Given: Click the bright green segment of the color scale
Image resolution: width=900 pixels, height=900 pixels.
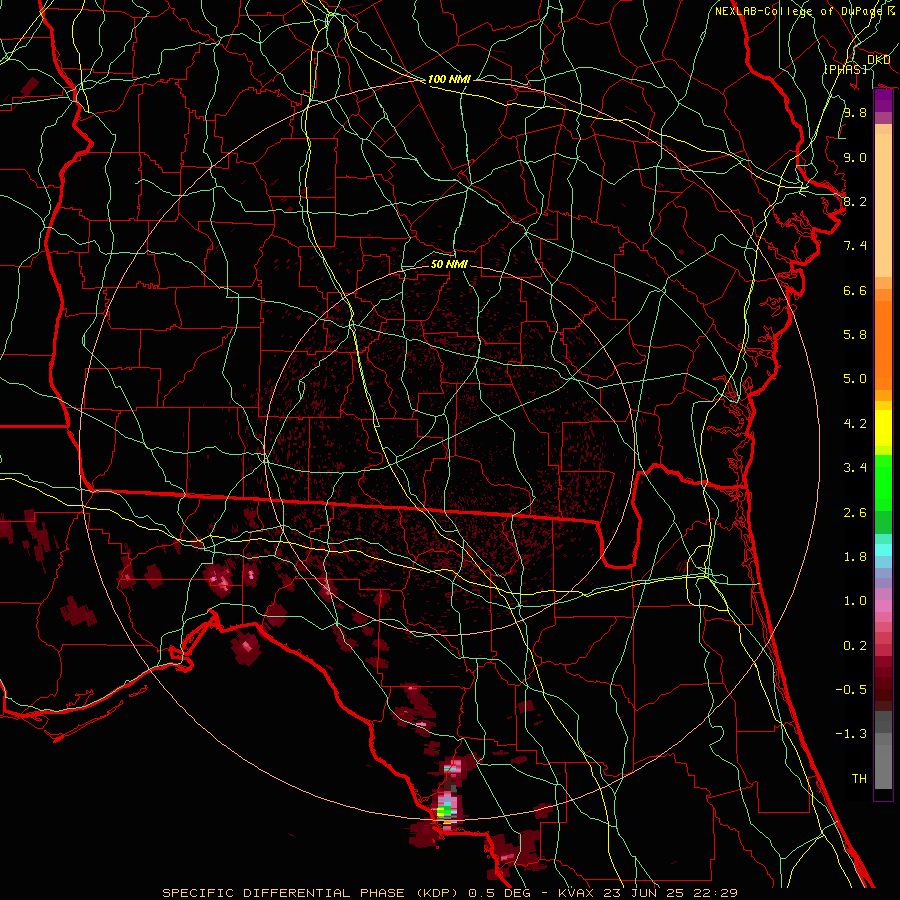Looking at the screenshot, I should (883, 482).
